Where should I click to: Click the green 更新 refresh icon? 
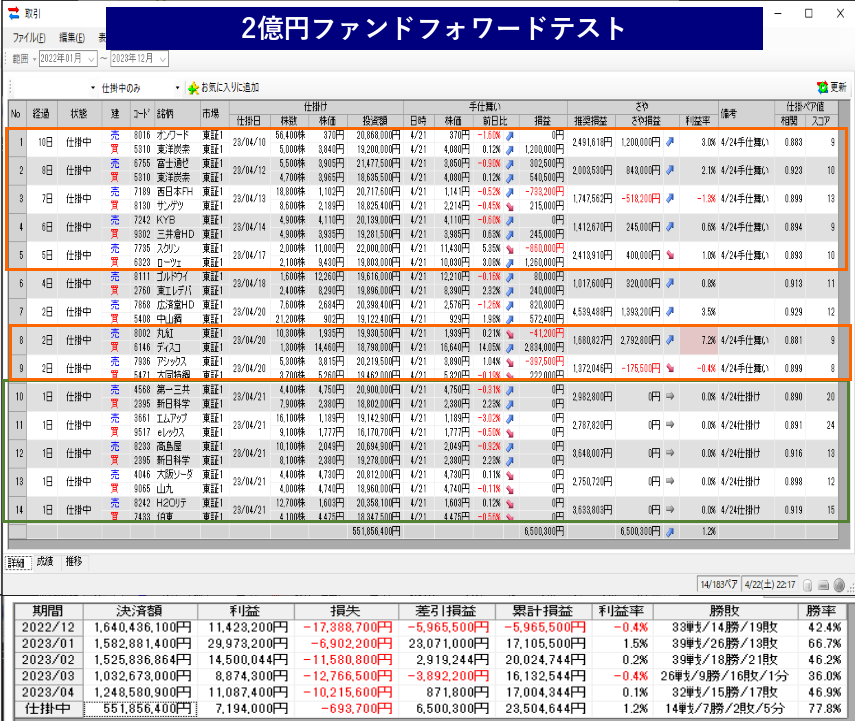pyautogui.click(x=822, y=87)
